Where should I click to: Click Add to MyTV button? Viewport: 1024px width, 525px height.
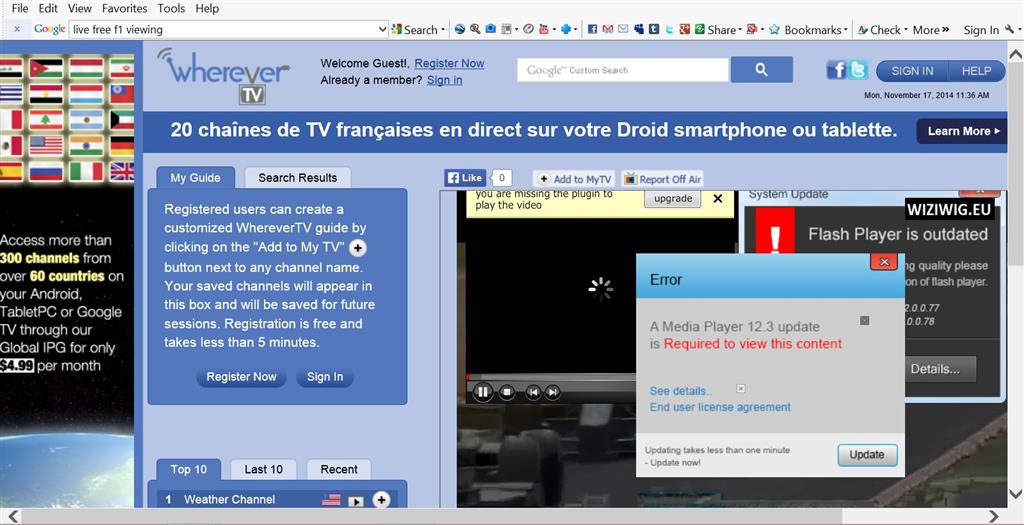(574, 179)
